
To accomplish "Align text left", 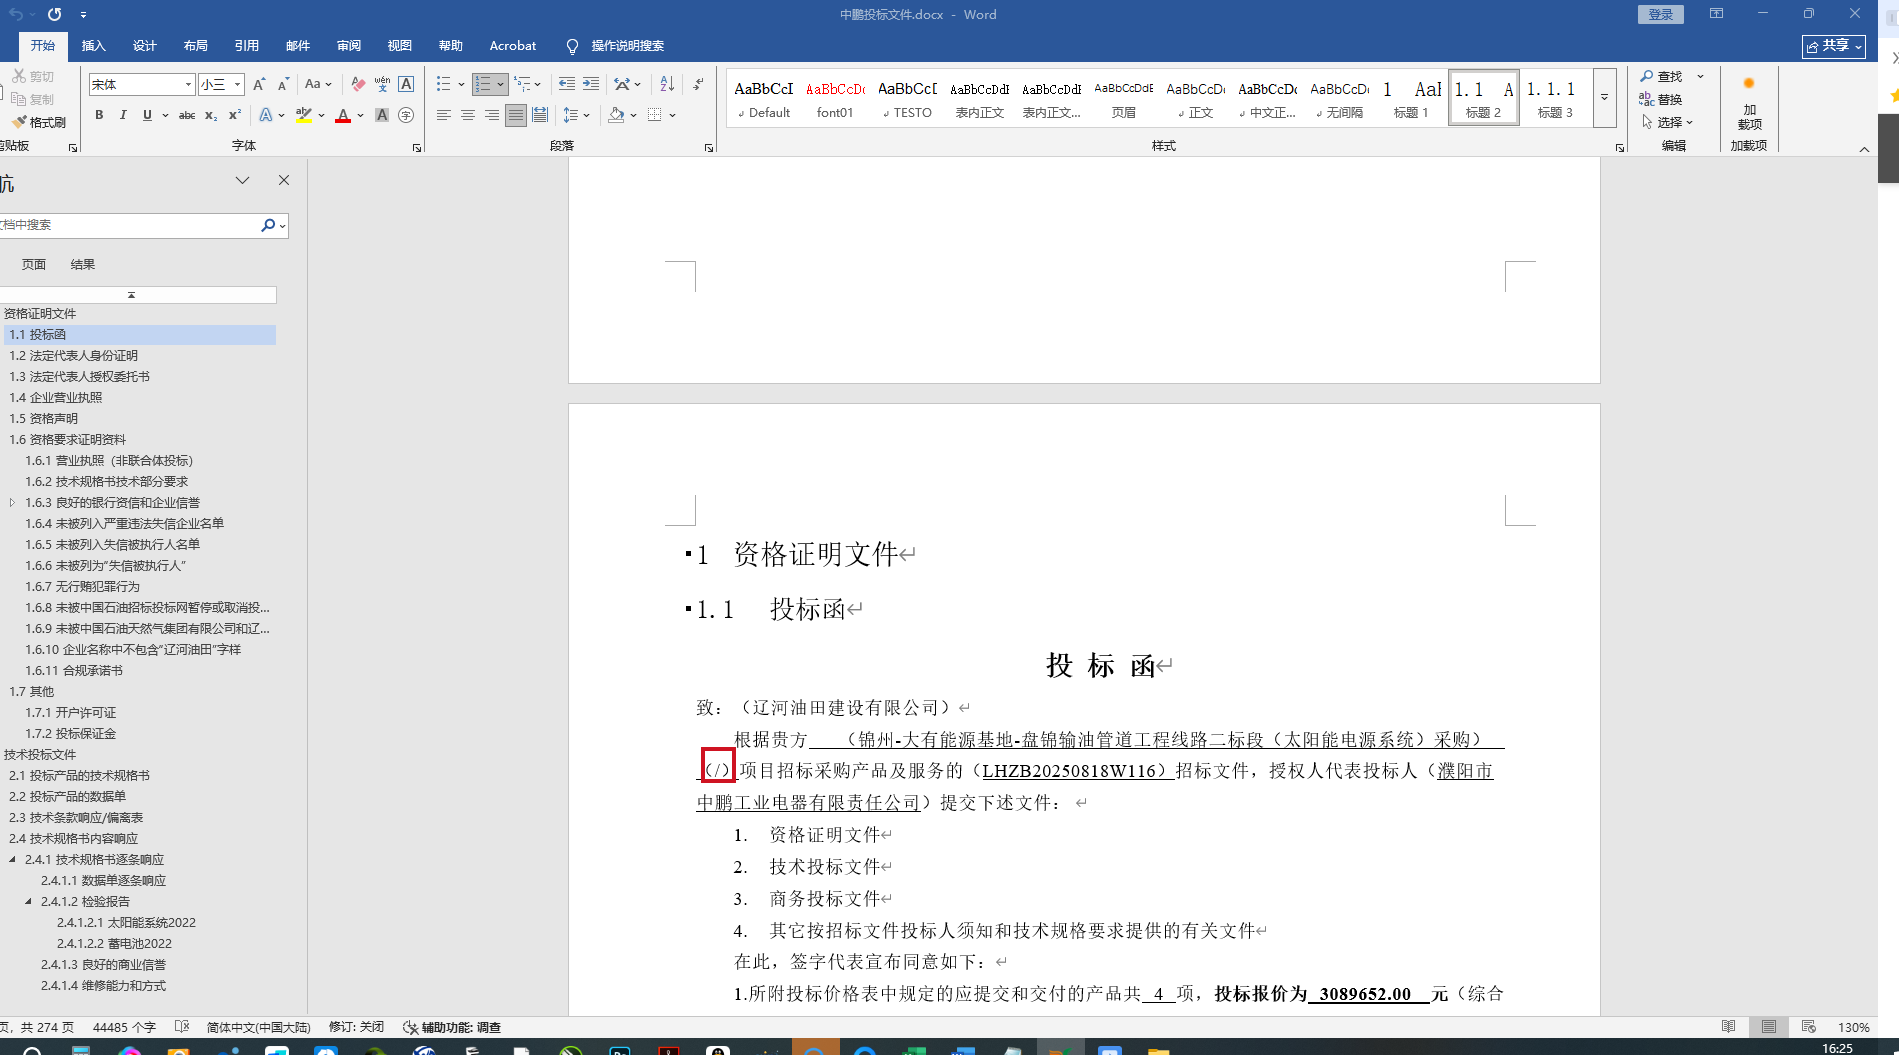I will 443,116.
